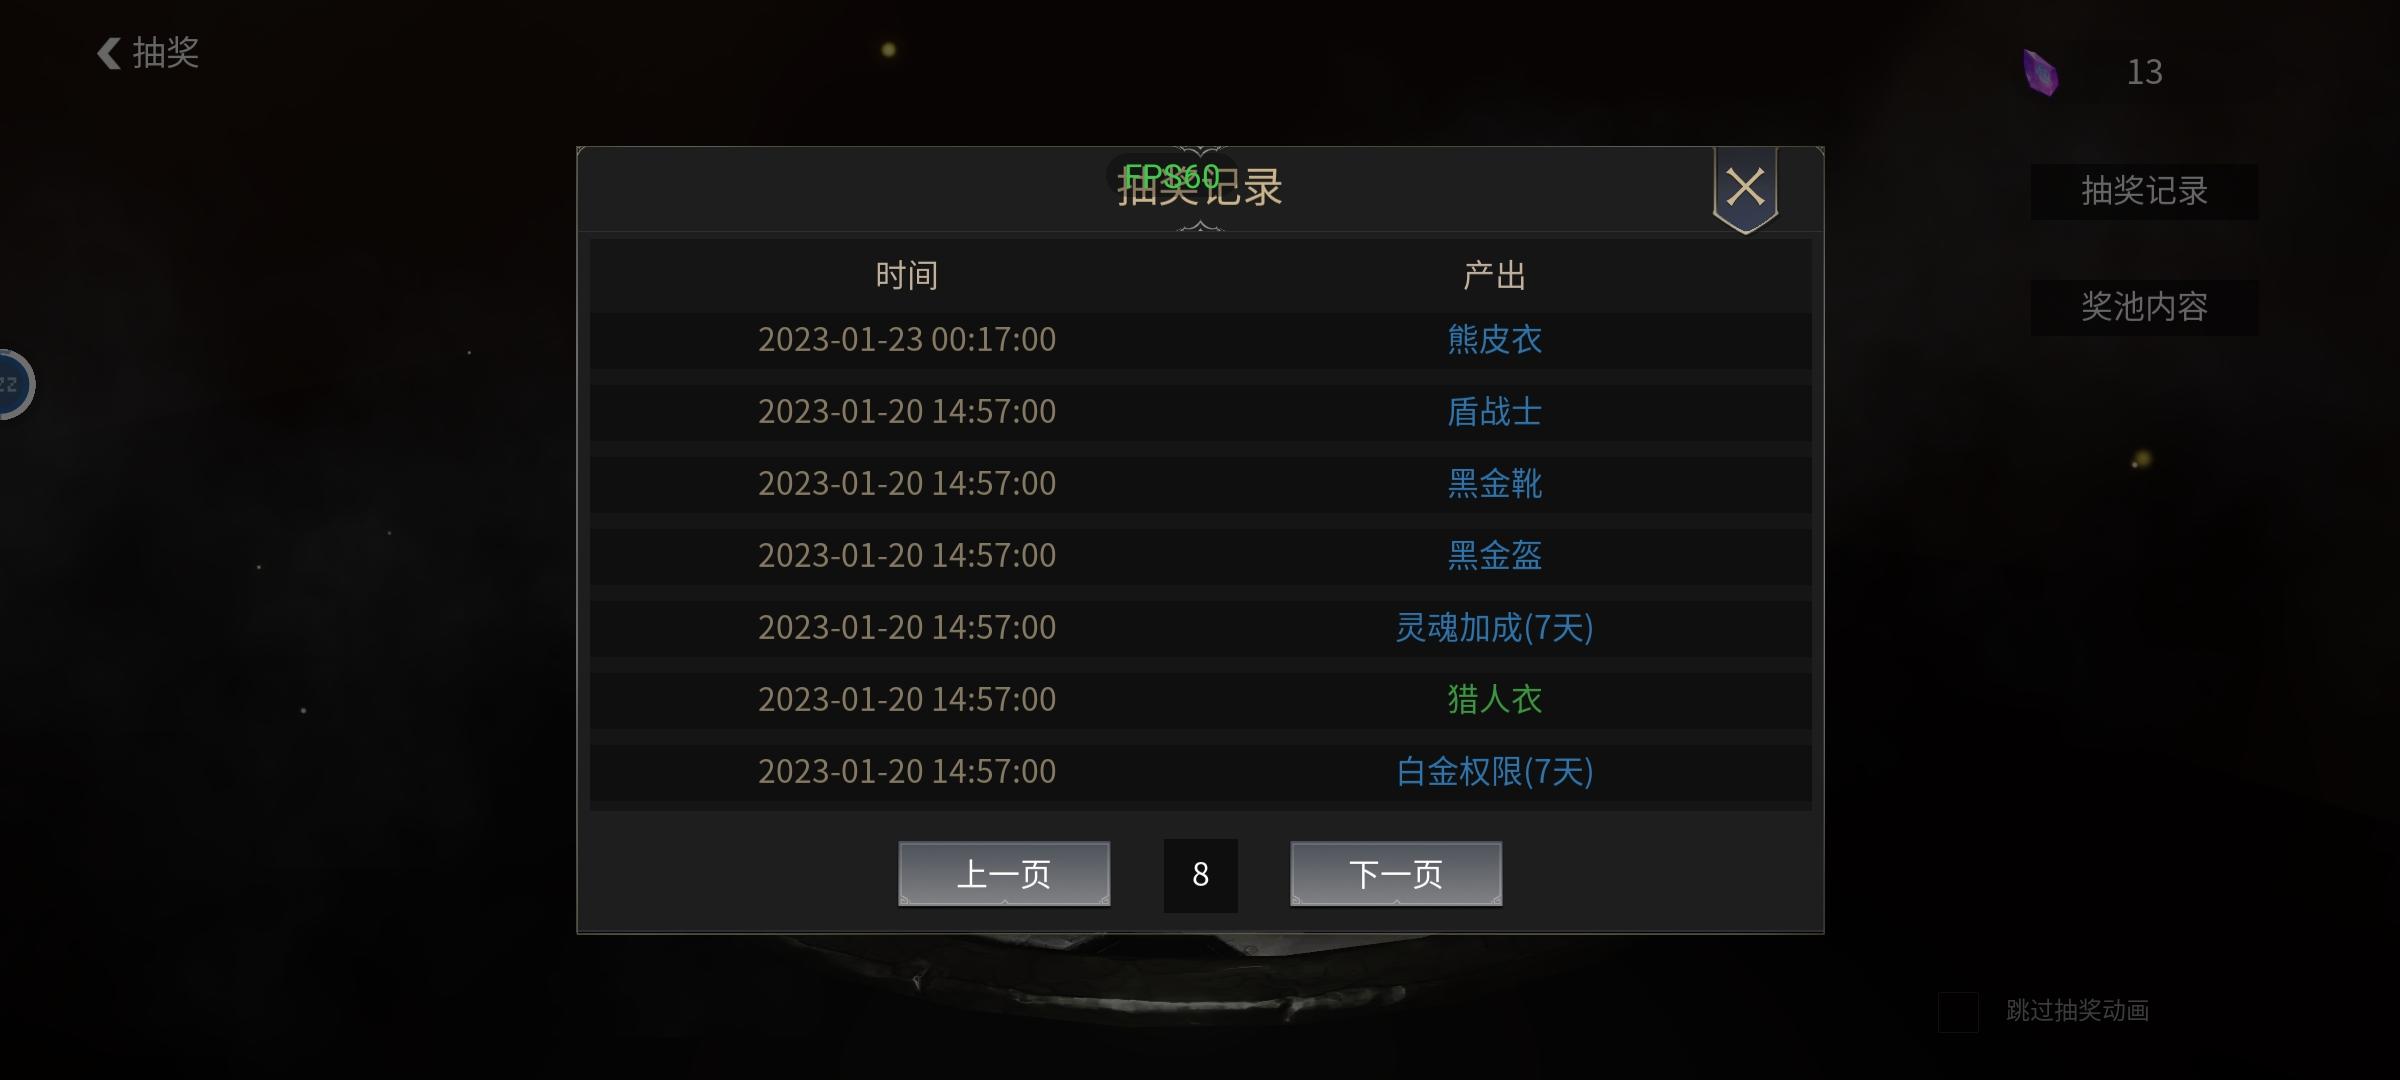Open the 奖池内容 side tab
The height and width of the screenshot is (1080, 2400).
[2144, 307]
